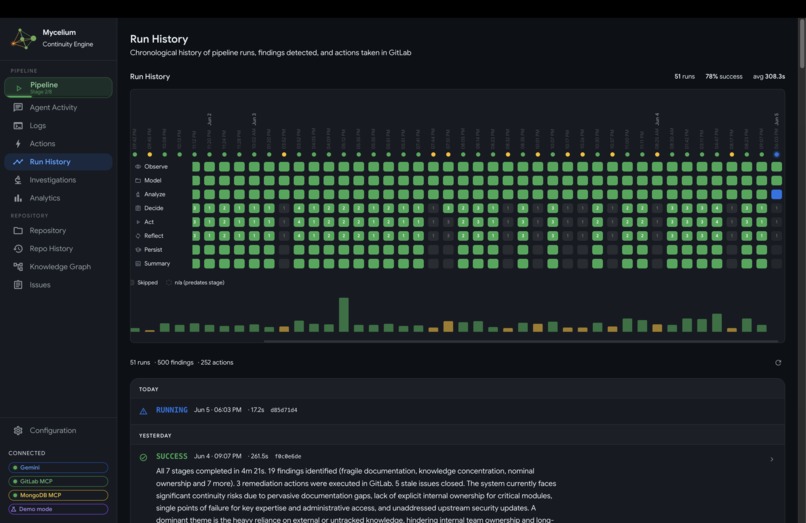Click the tallest duration bar in chart
The image size is (806, 523).
coord(344,315)
